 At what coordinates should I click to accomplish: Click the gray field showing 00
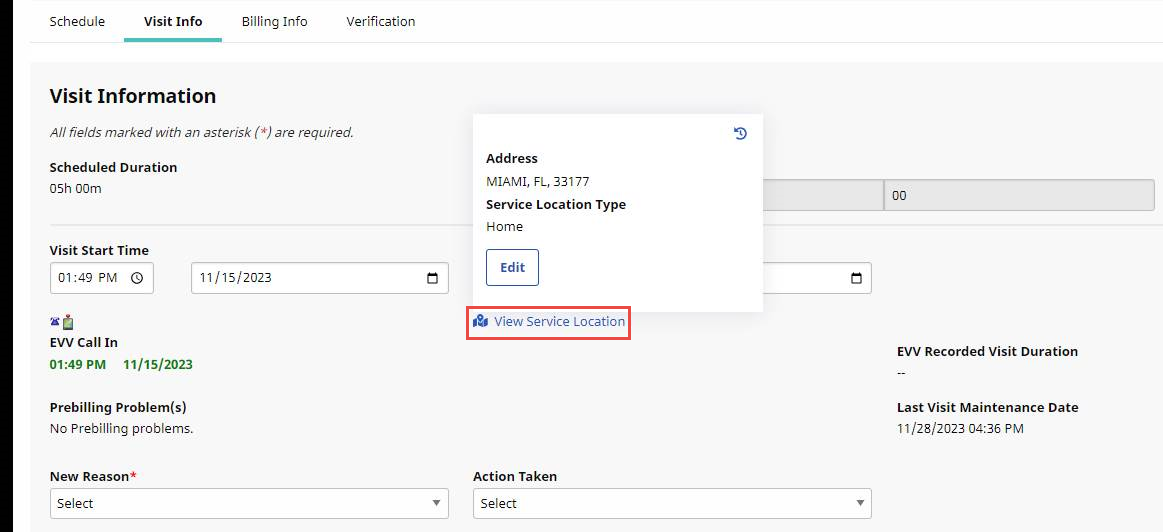[1020, 196]
